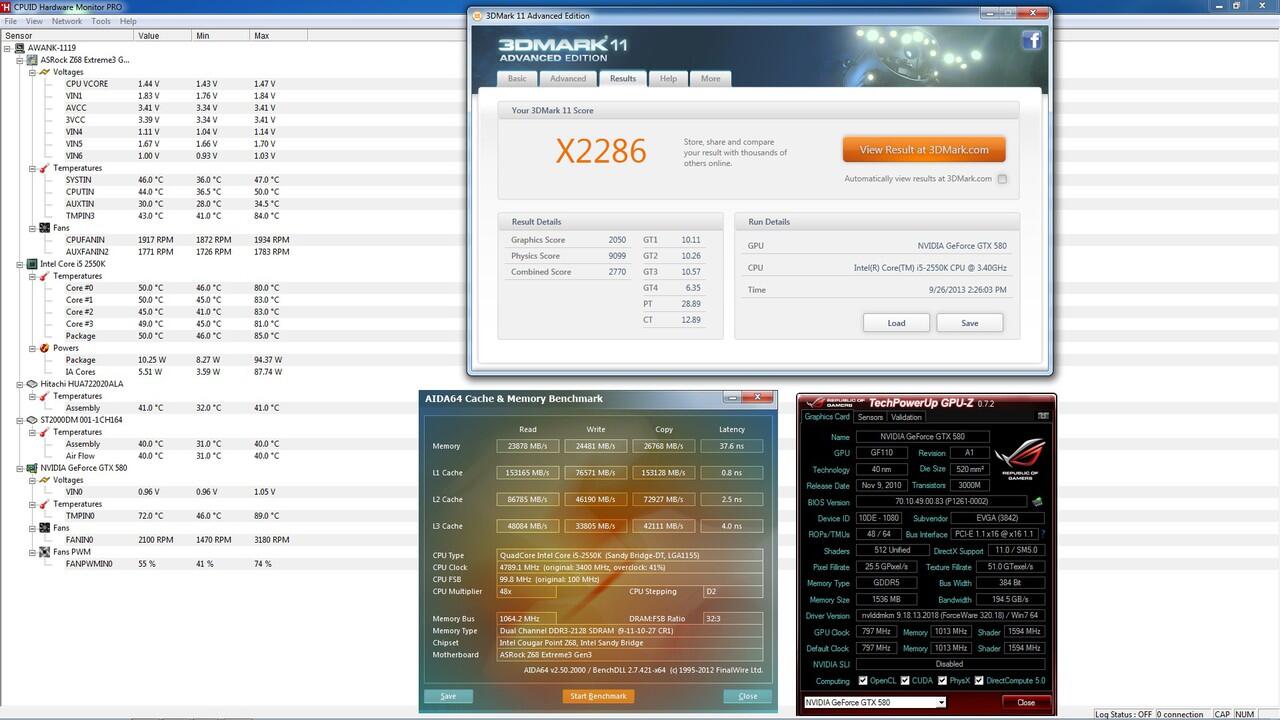The width and height of the screenshot is (1280, 720).
Task: Collapse the Powers node under Intel Core i5
Action: tap(32, 348)
